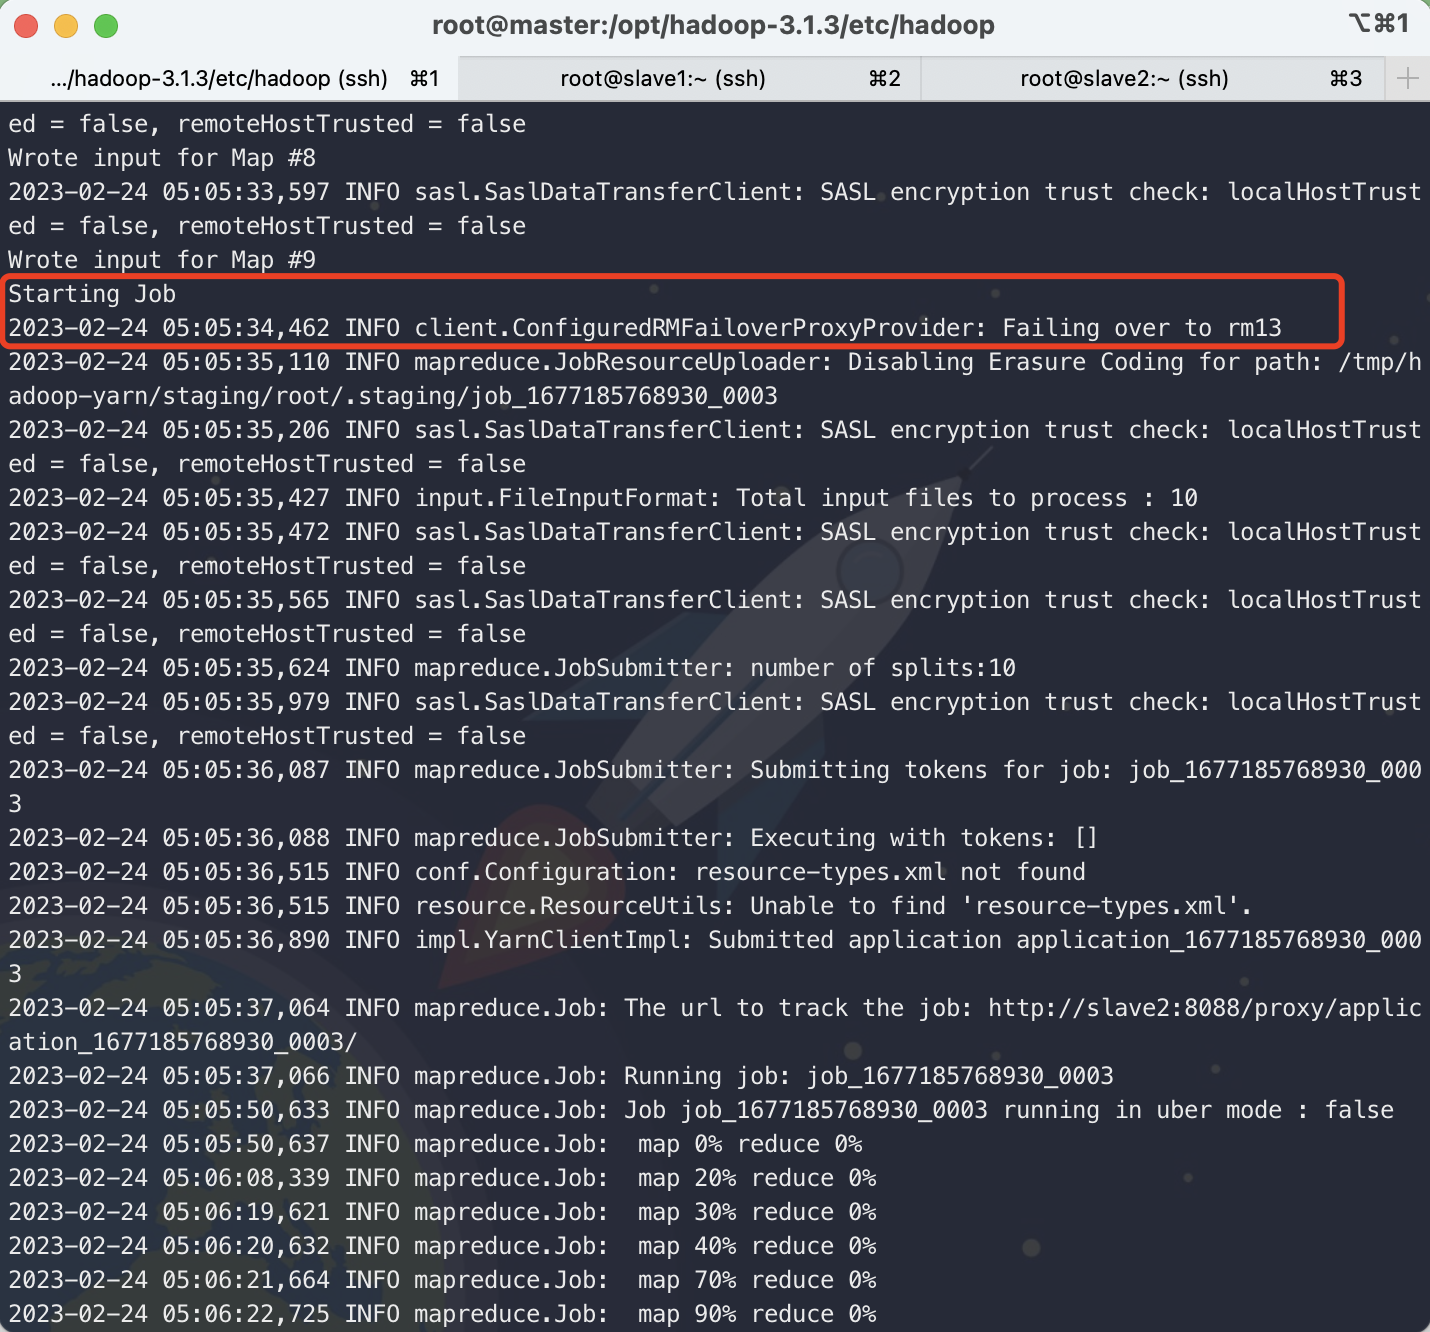Image resolution: width=1430 pixels, height=1332 pixels.
Task: Click the 'Total input files to process : 10' line
Action: [x=603, y=498]
